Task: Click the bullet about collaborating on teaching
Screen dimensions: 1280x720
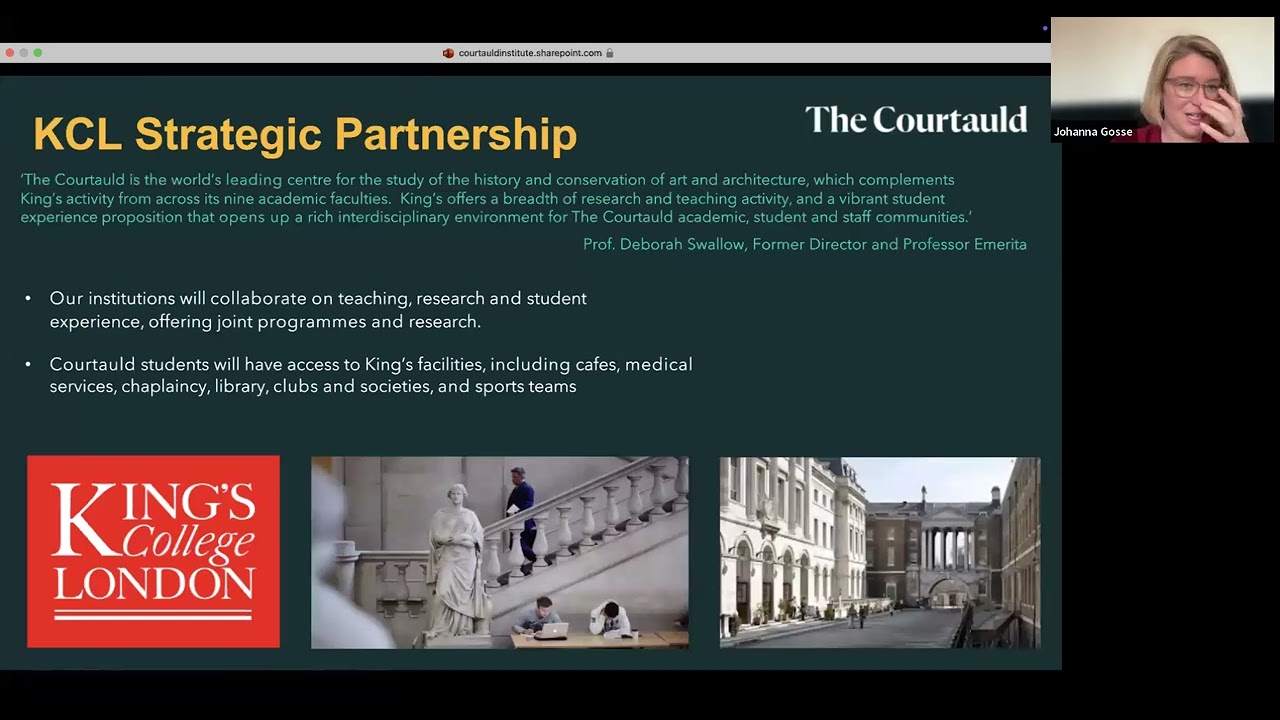Action: tap(318, 310)
